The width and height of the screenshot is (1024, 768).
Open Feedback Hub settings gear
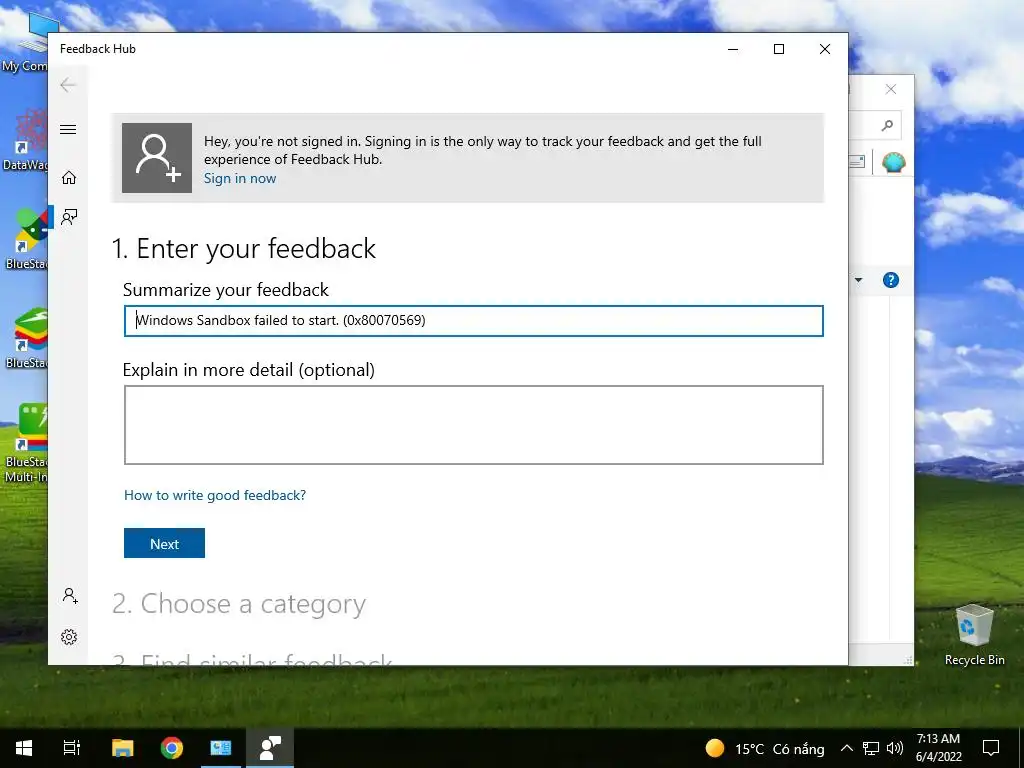point(69,637)
